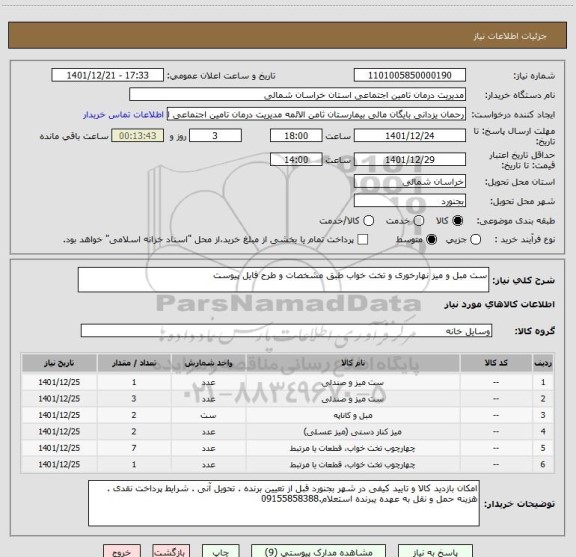Click column header کد کالا
Screen dimensions: 576x557
coord(496,363)
